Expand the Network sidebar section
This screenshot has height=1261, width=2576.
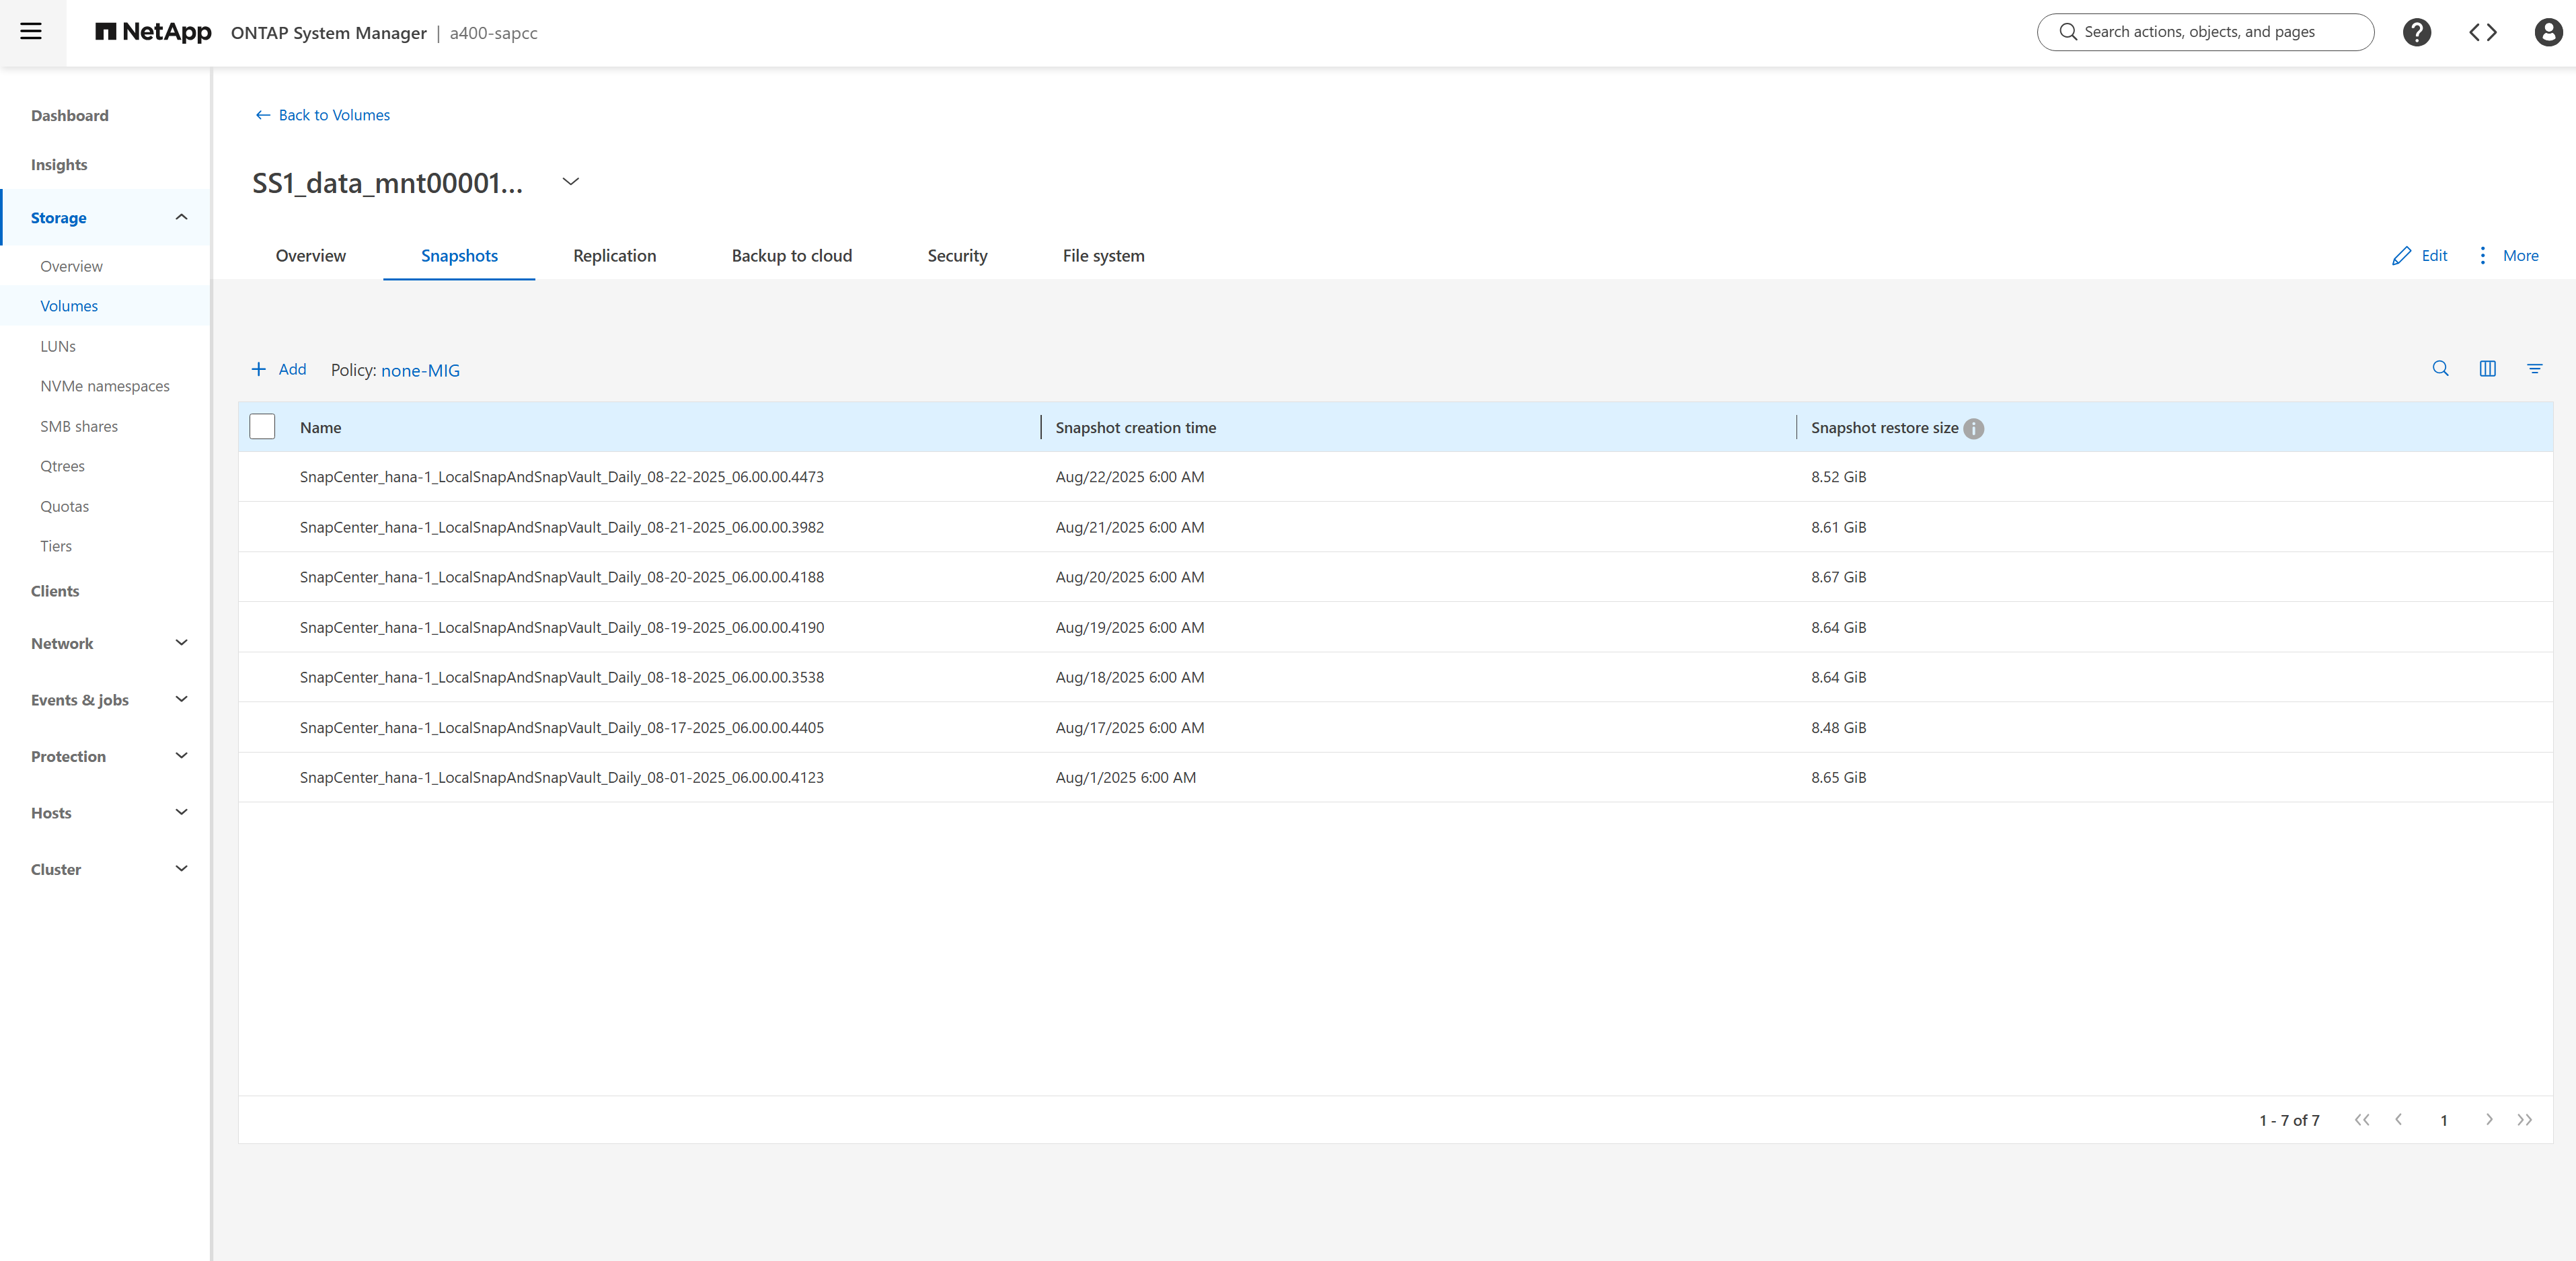[181, 643]
